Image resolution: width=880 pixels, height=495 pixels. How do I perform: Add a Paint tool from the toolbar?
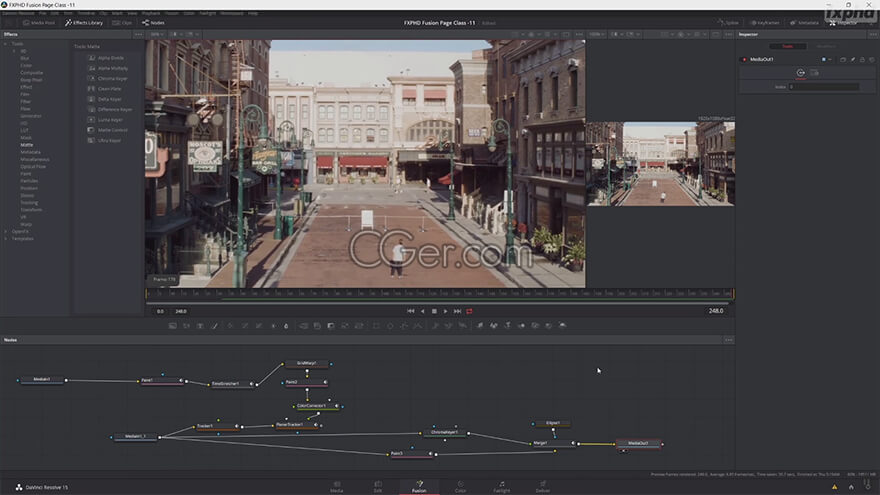pos(214,326)
